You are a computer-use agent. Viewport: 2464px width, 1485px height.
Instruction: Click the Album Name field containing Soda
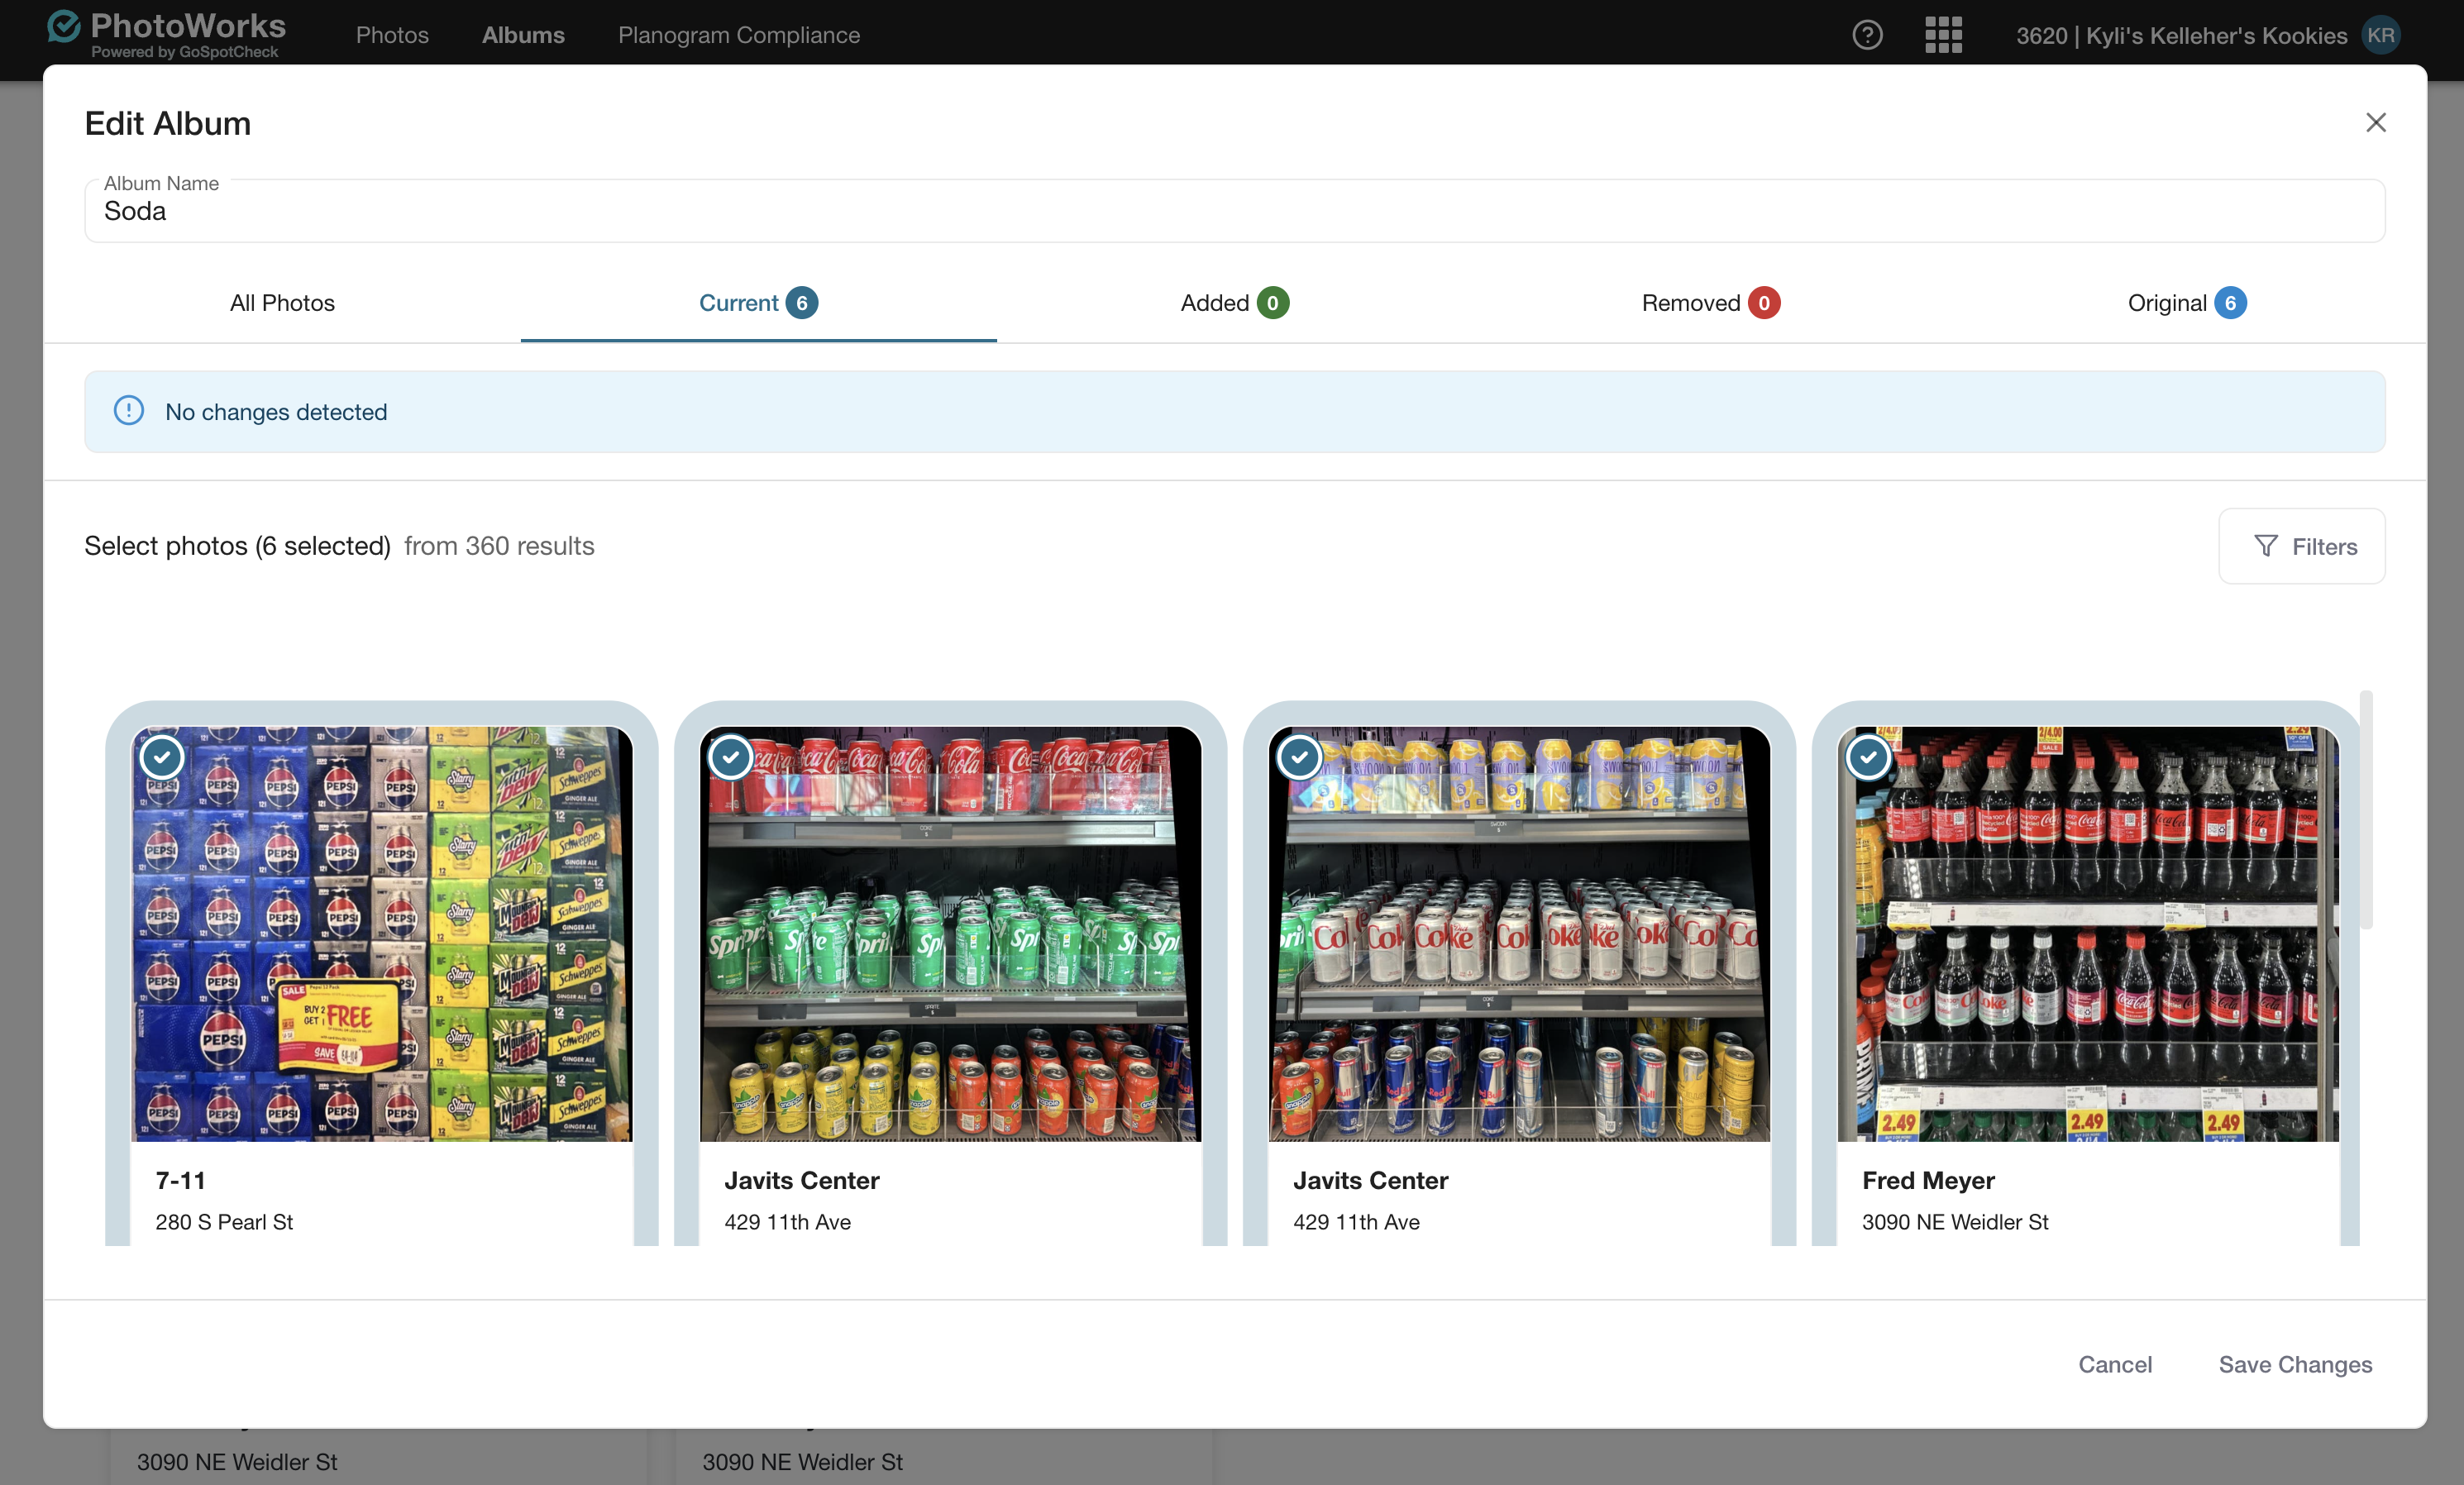point(1234,211)
